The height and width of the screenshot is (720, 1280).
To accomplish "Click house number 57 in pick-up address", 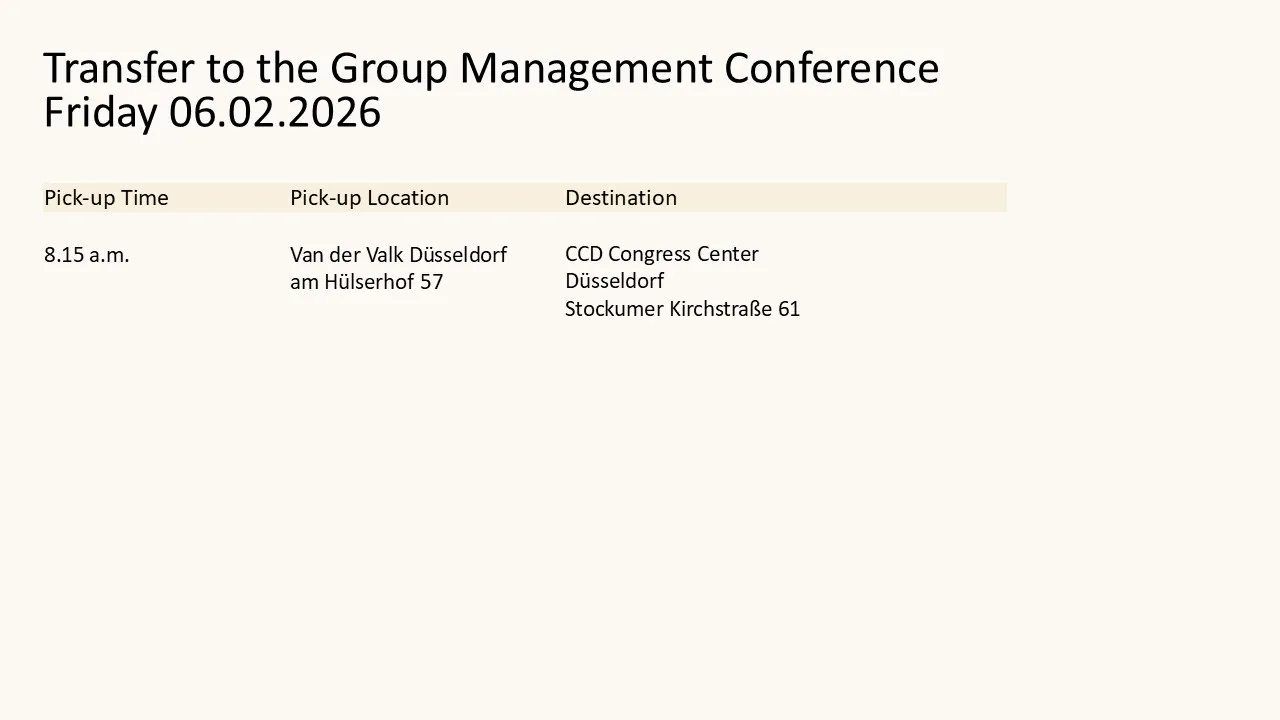I will click(431, 282).
